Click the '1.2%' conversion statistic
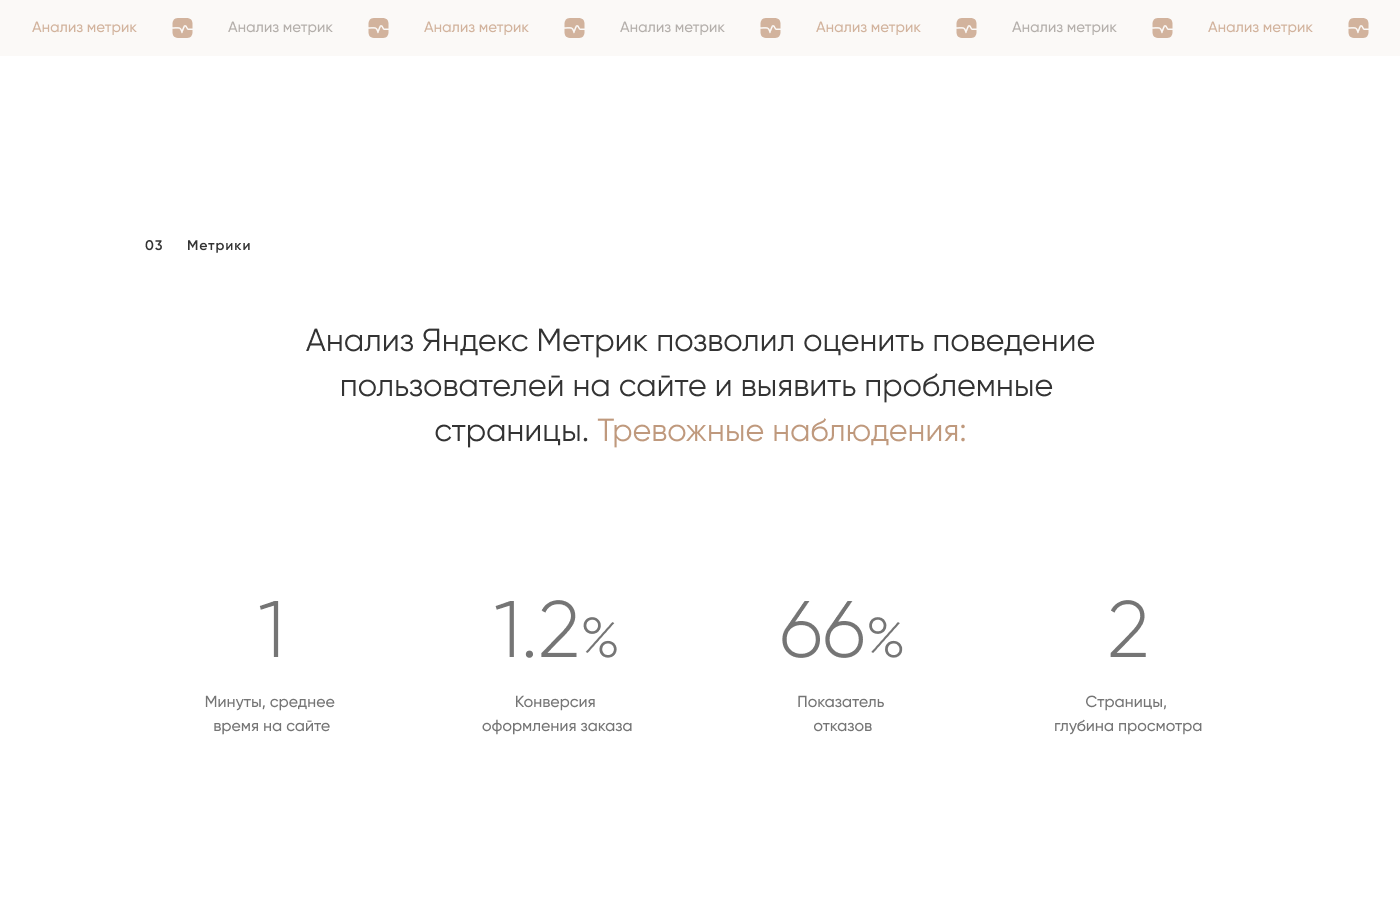Image resolution: width=1400 pixels, height=919 pixels. click(x=556, y=630)
